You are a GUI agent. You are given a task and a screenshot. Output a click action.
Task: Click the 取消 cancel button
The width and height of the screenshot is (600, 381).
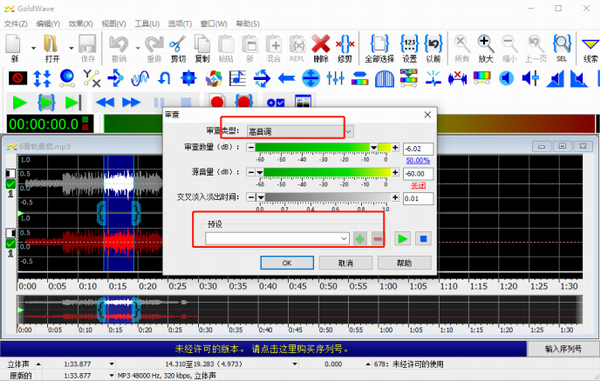346,263
